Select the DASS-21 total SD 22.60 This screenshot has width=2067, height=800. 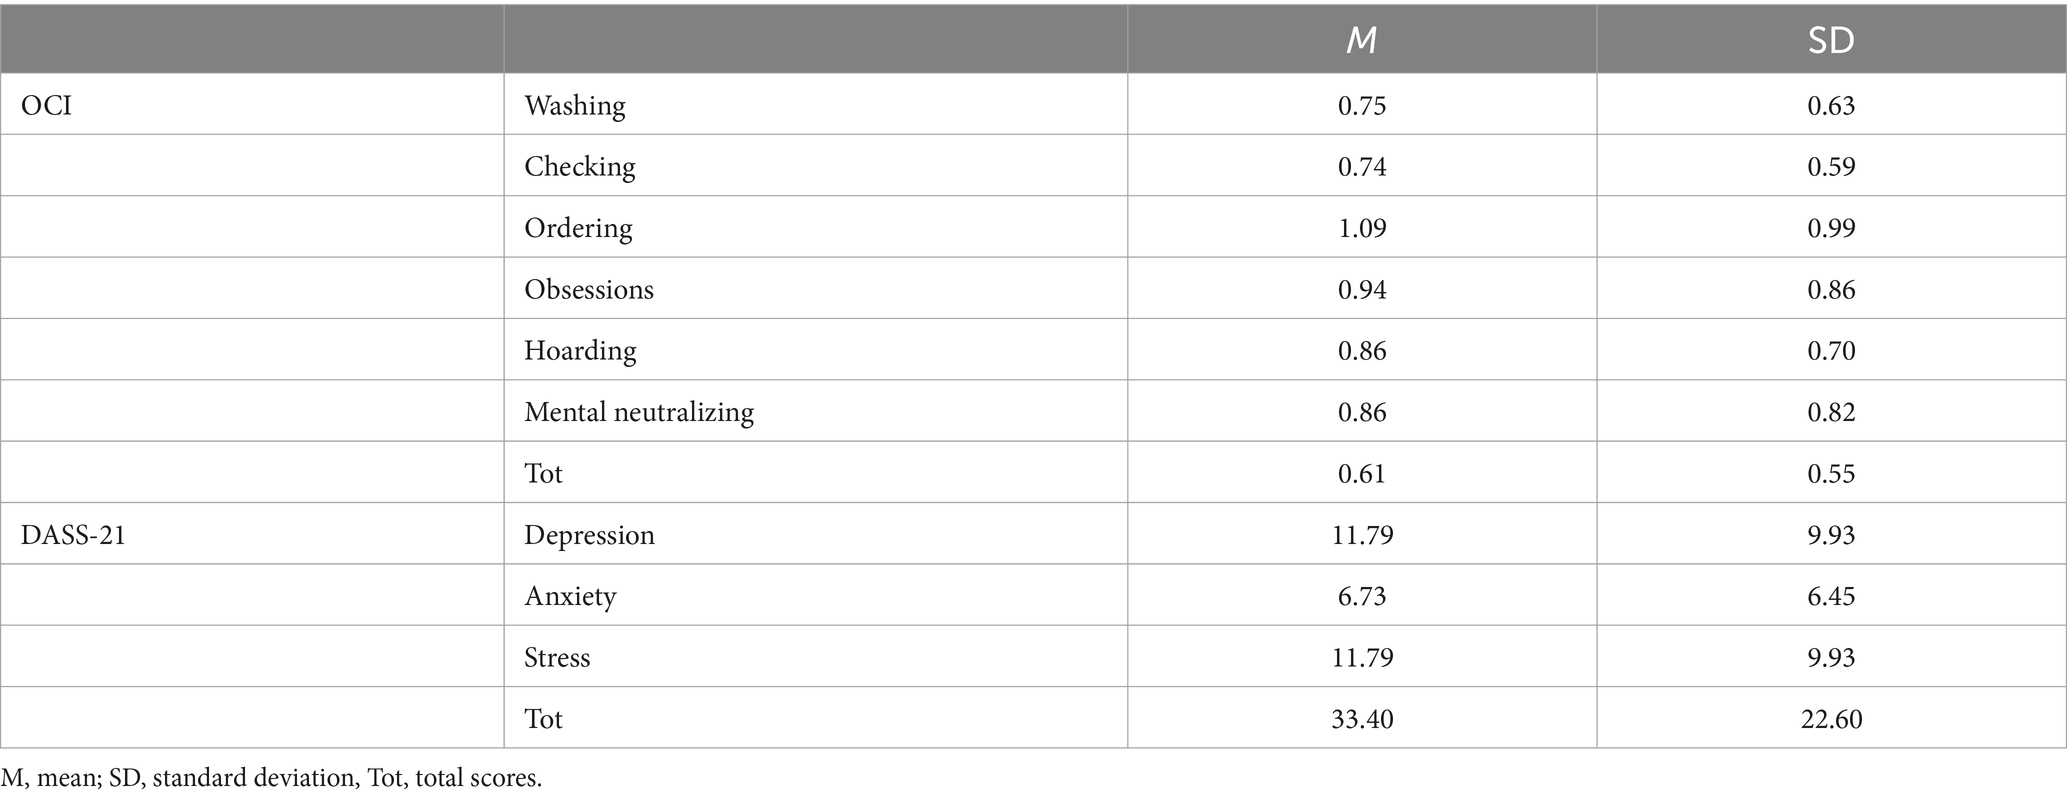point(1831,719)
